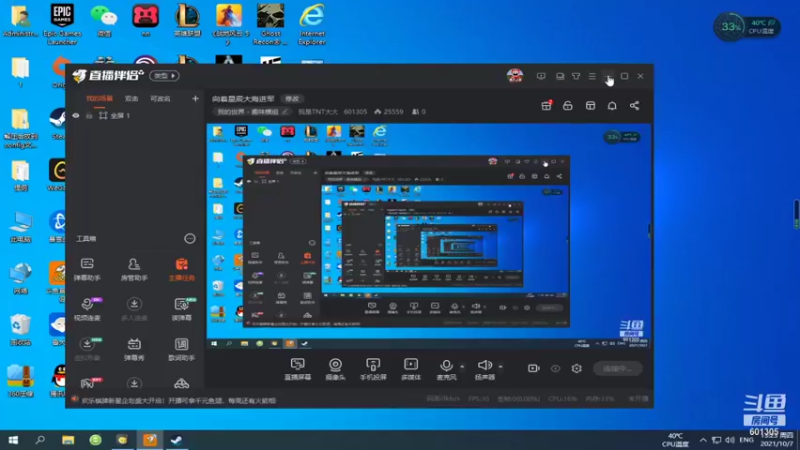Add the 摄像头 camera source
The width and height of the screenshot is (800, 450).
coord(335,369)
